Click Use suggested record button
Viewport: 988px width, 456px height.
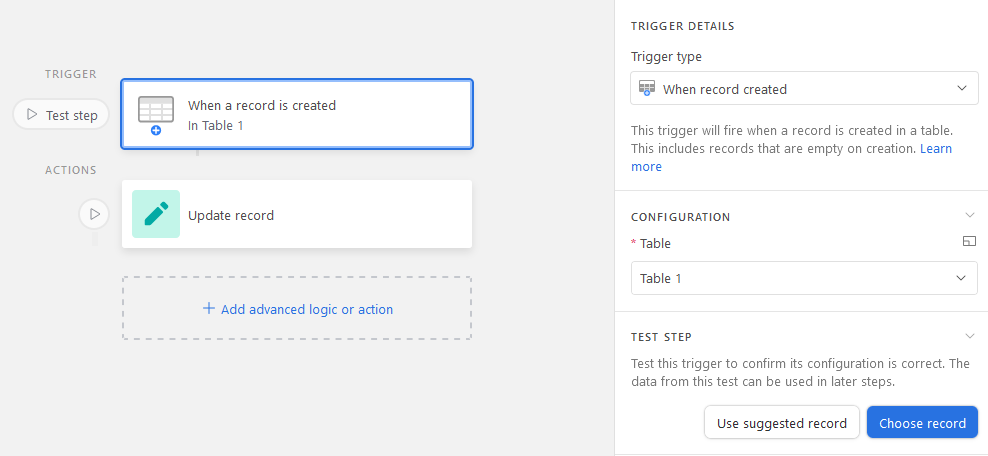pos(781,423)
